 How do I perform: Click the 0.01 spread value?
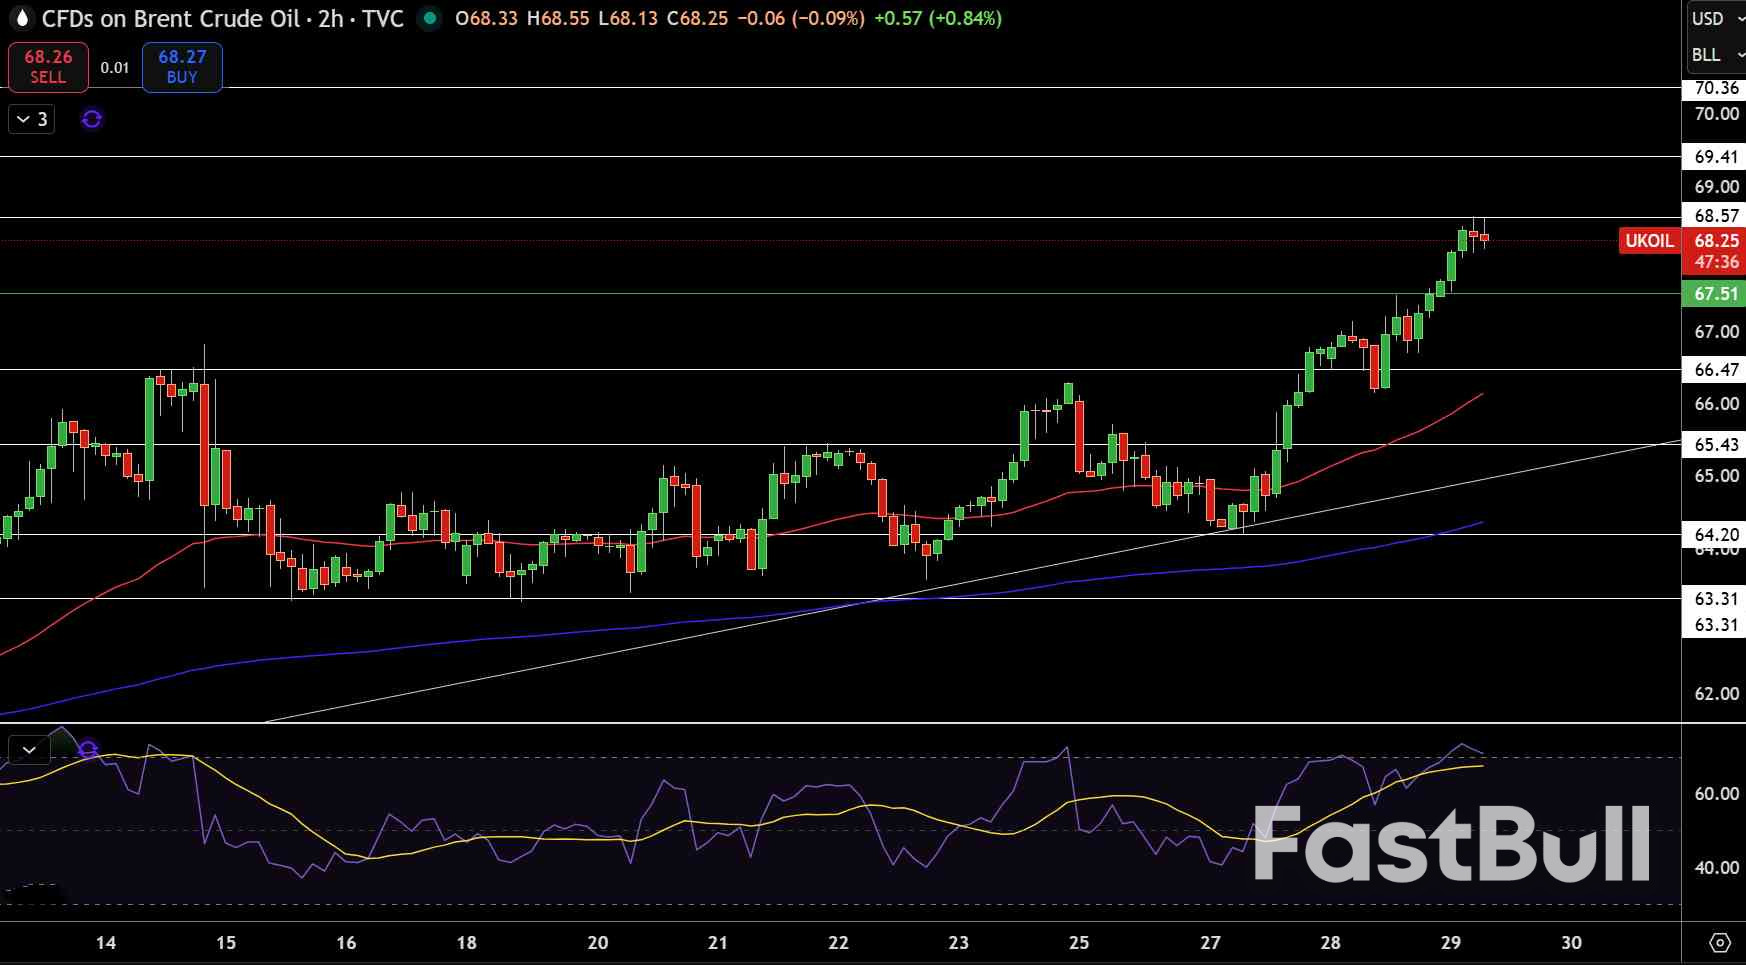click(115, 68)
